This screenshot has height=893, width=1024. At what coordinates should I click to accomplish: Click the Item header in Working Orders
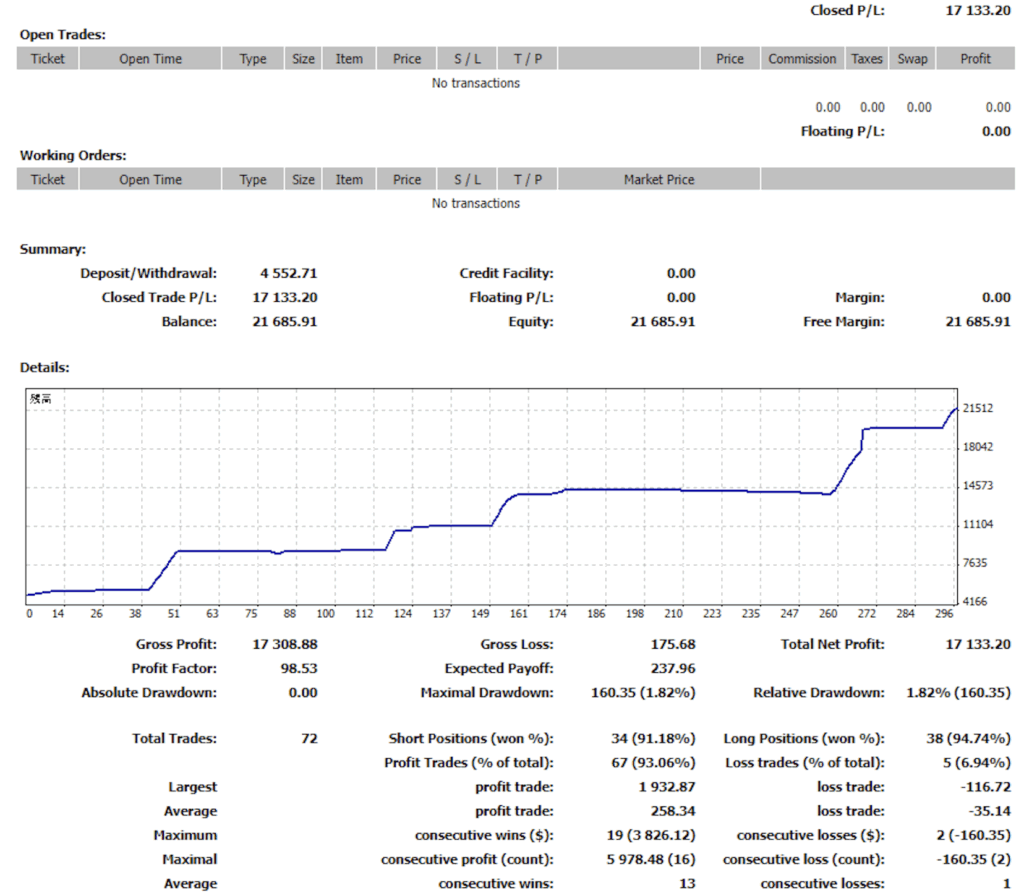pos(349,180)
